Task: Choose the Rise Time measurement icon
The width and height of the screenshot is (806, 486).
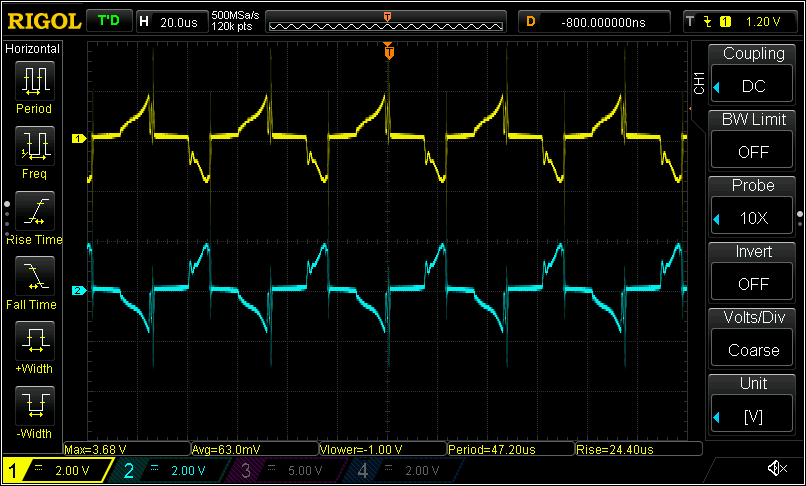Action: [34, 211]
